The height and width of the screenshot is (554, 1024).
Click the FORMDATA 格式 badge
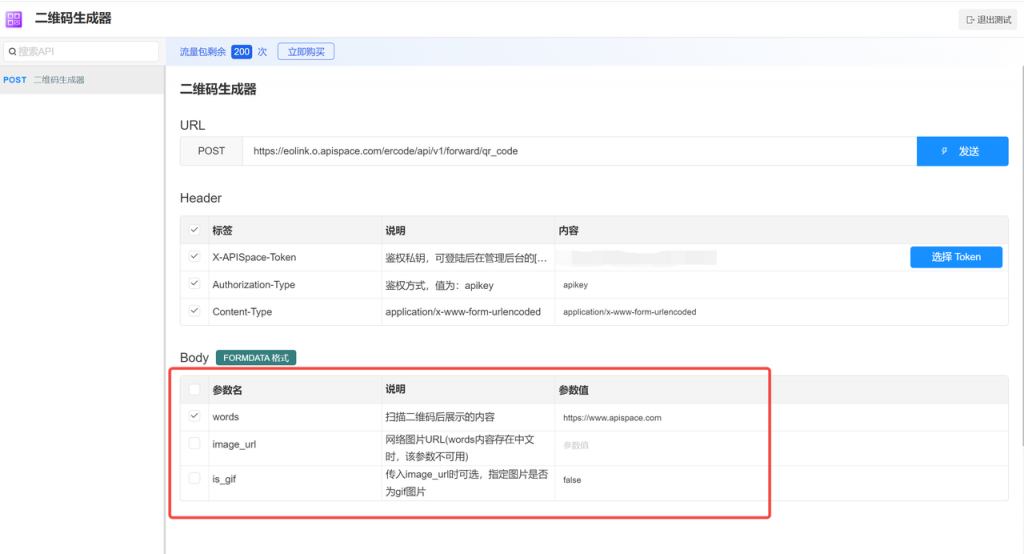point(256,358)
